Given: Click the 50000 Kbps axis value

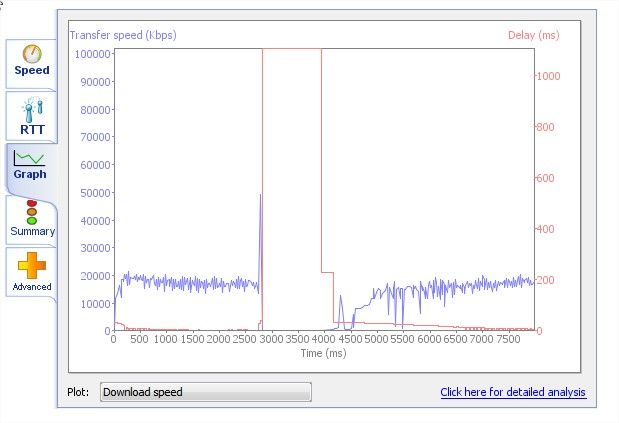Looking at the screenshot, I should (96, 193).
